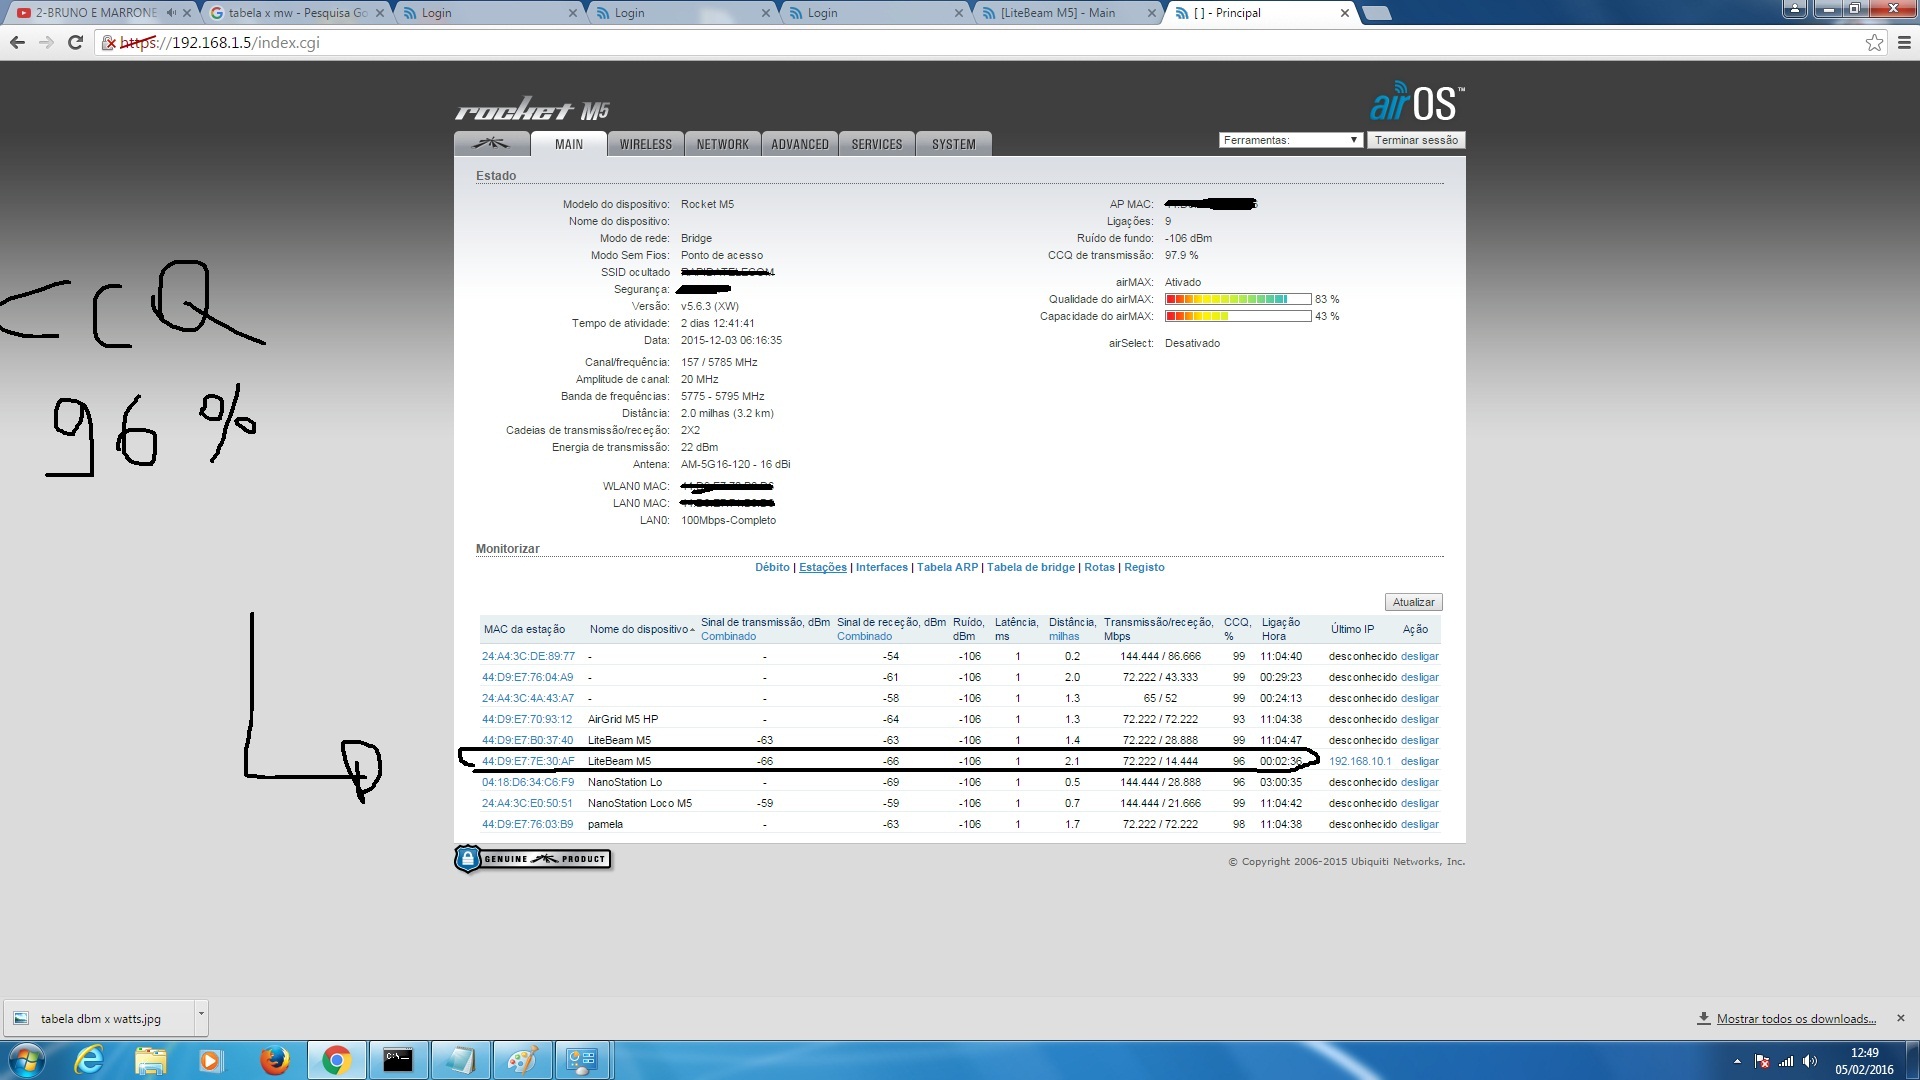
Task: Click the Ubiquiti logo tab
Action: [491, 144]
